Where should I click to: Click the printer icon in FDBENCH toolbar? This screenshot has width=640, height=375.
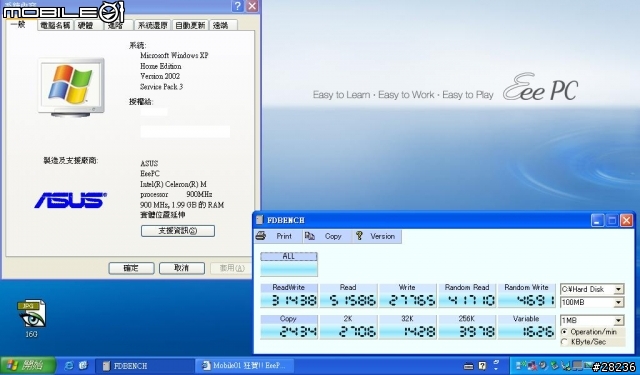pos(261,236)
